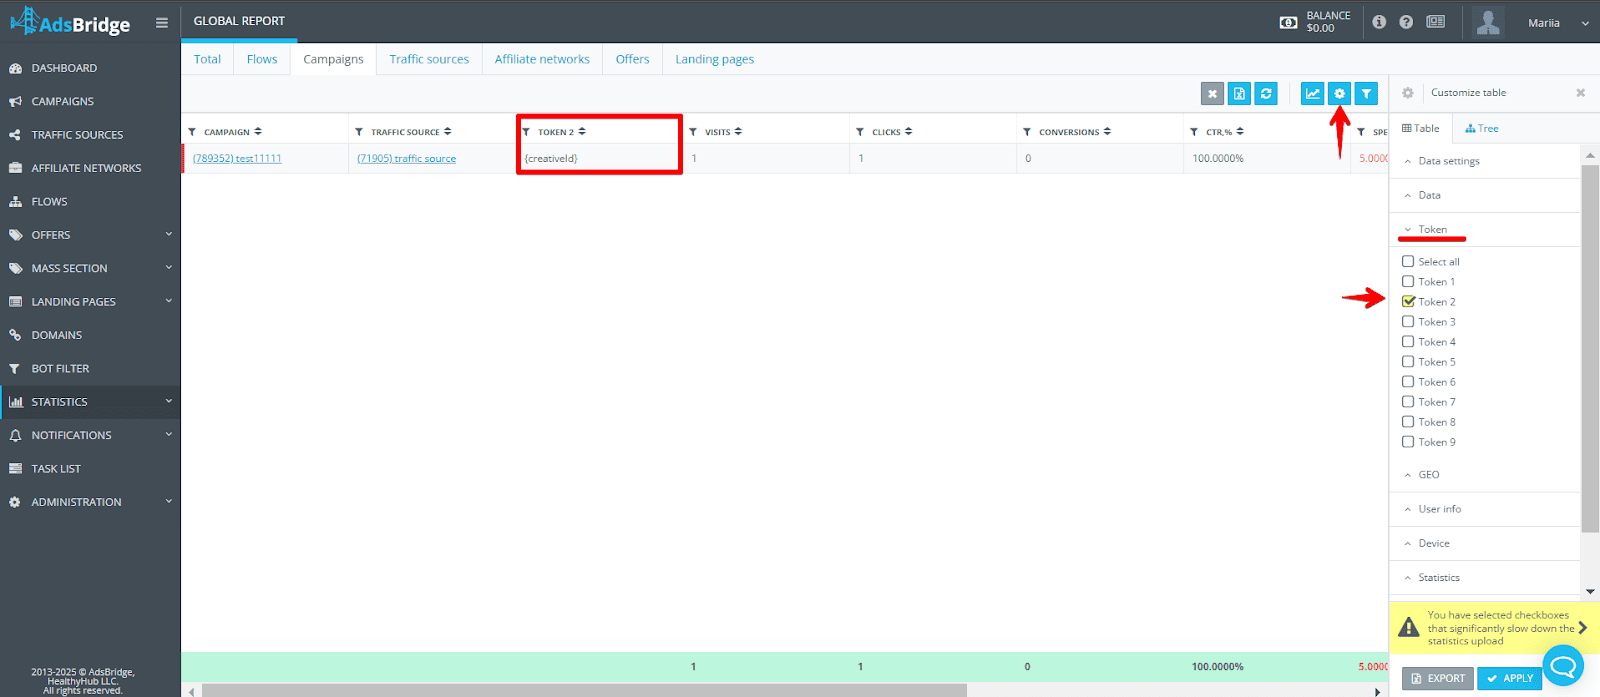This screenshot has width=1600, height=697.
Task: Switch to the Tree view tab
Action: coord(1481,128)
